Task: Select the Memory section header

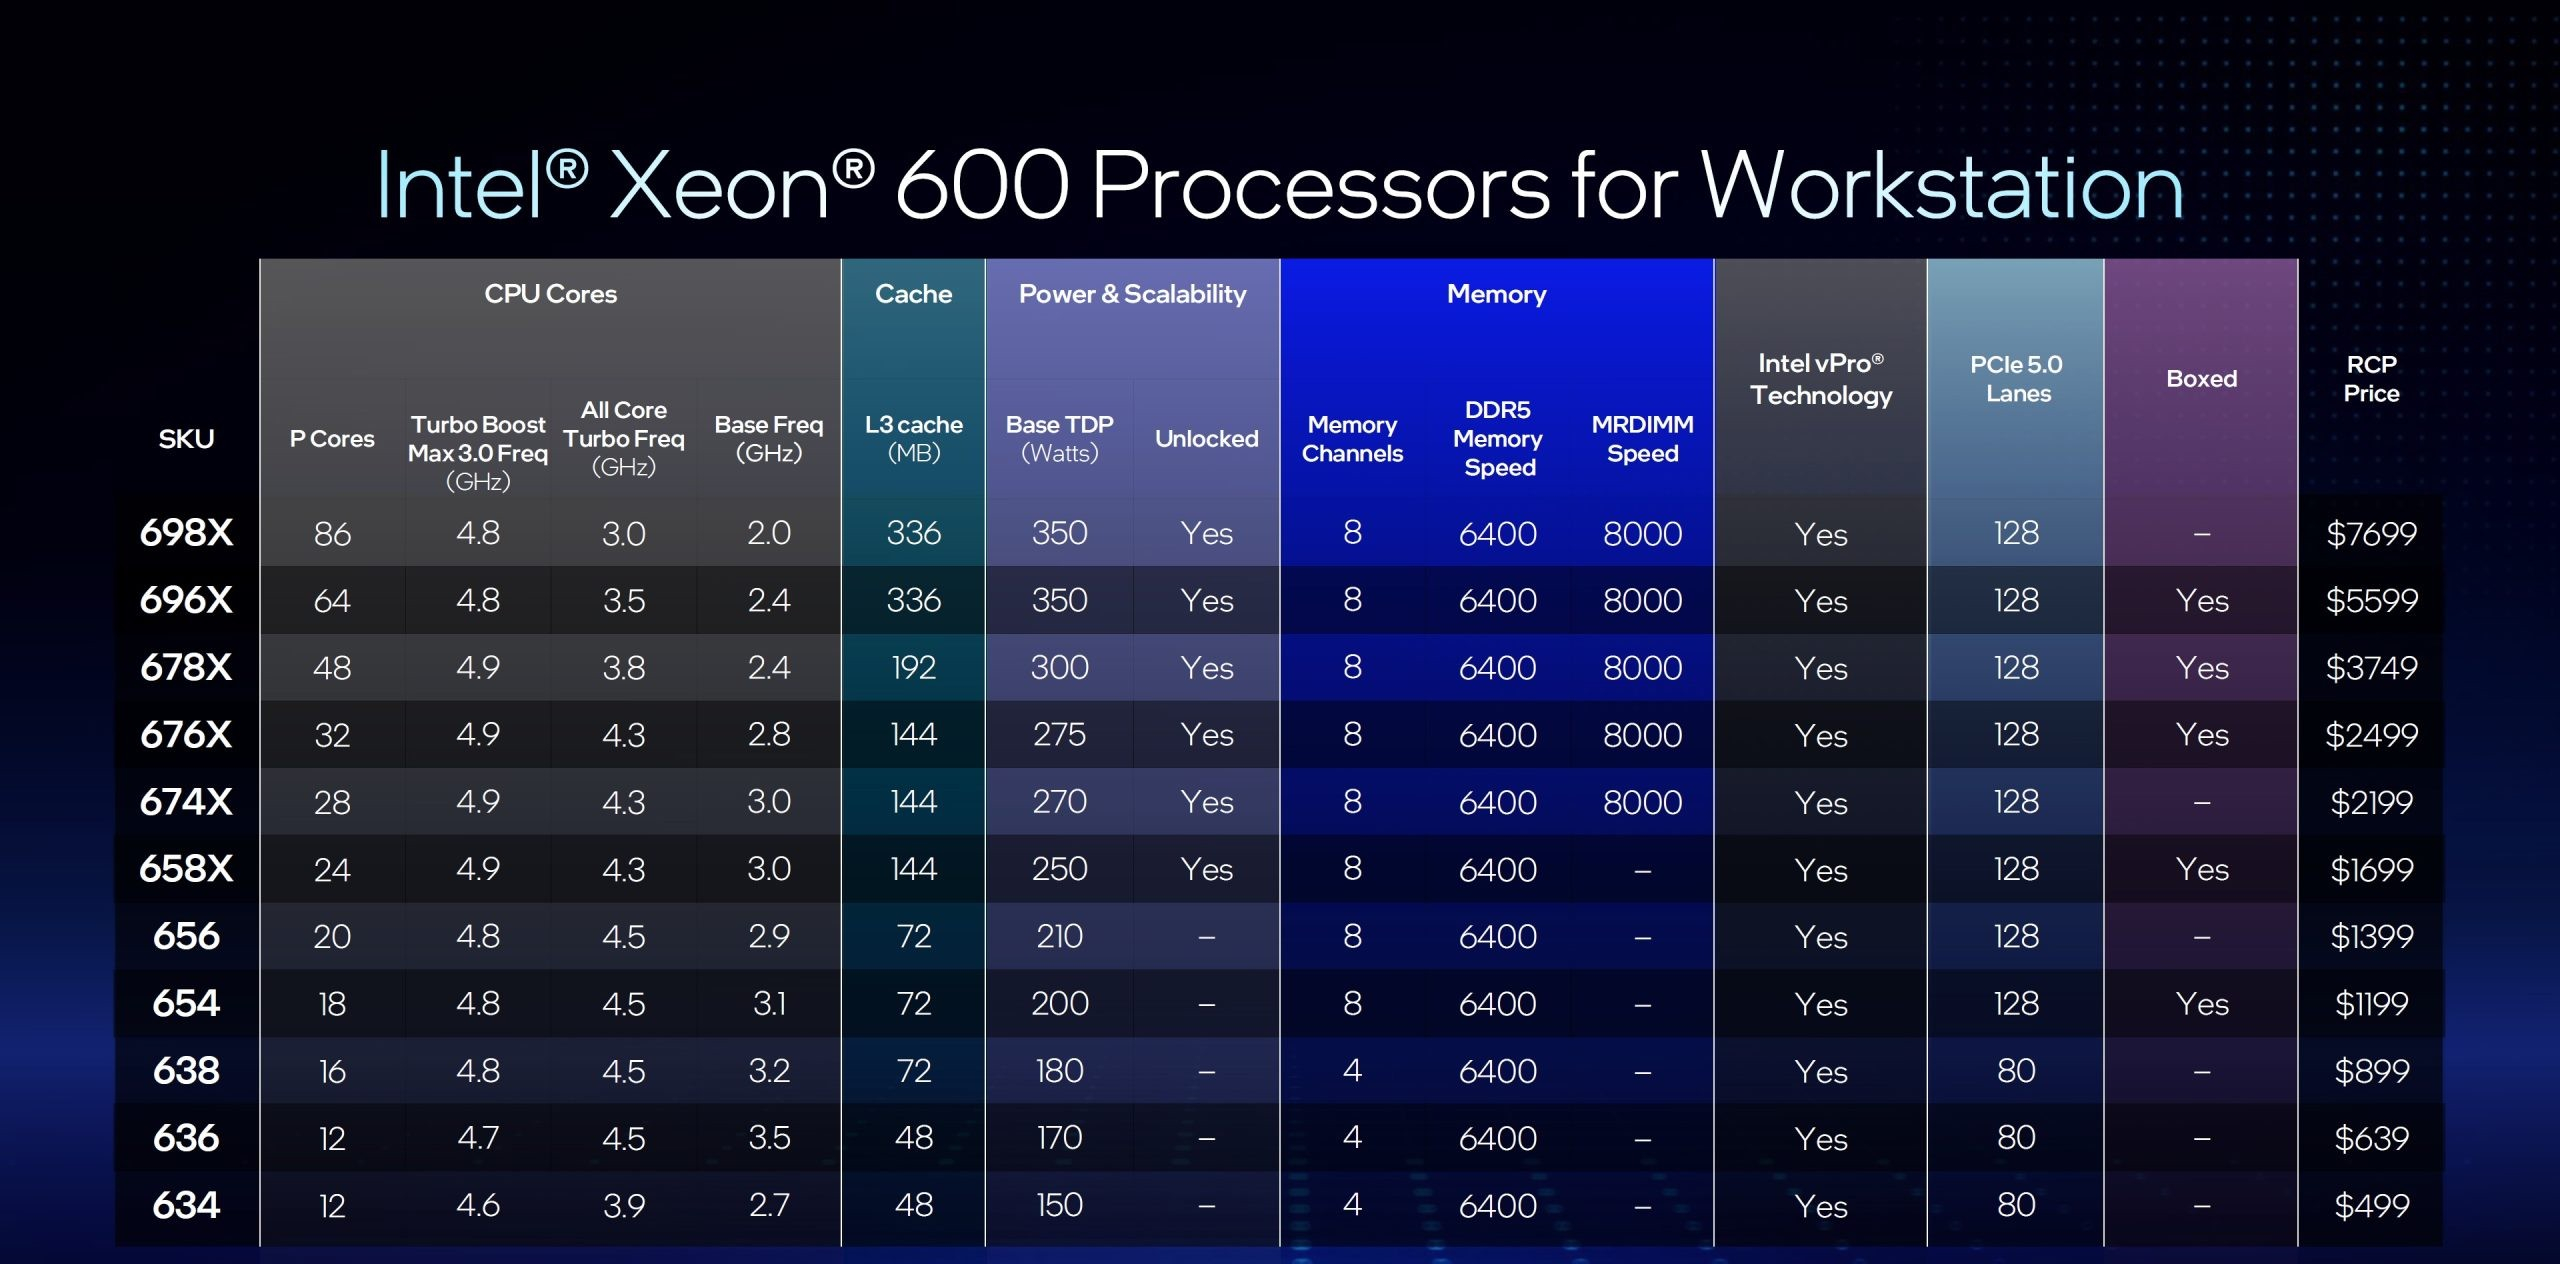Action: coord(1496,295)
